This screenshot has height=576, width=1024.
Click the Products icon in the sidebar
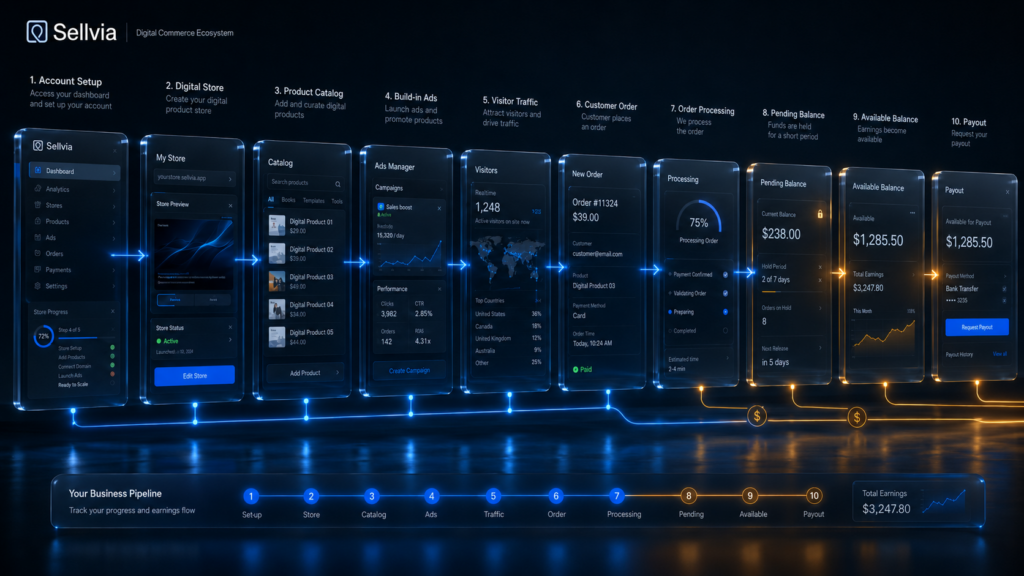(x=38, y=221)
